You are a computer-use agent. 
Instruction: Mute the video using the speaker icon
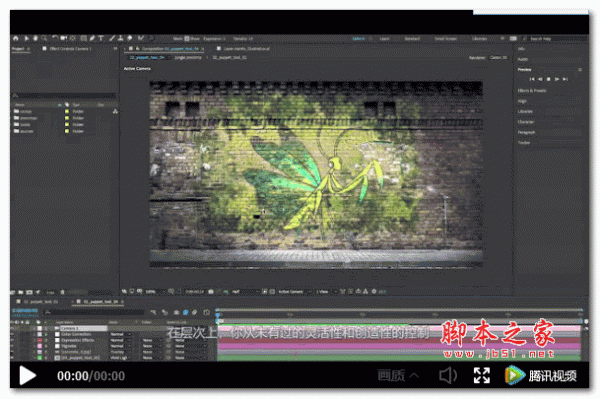point(448,376)
